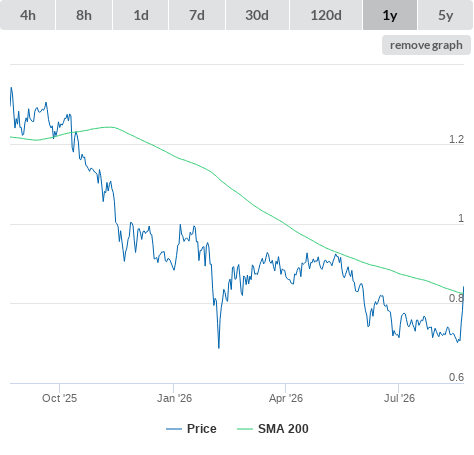
Task: Click the active 1y range tab
Action: (x=390, y=15)
